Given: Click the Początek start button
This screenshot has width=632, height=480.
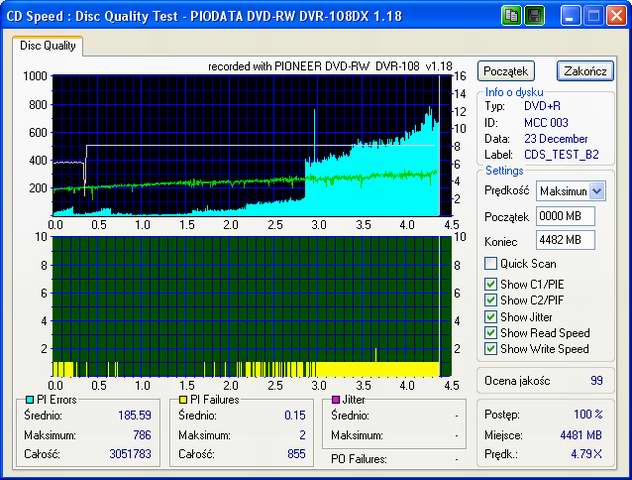Looking at the screenshot, I should coord(506,71).
